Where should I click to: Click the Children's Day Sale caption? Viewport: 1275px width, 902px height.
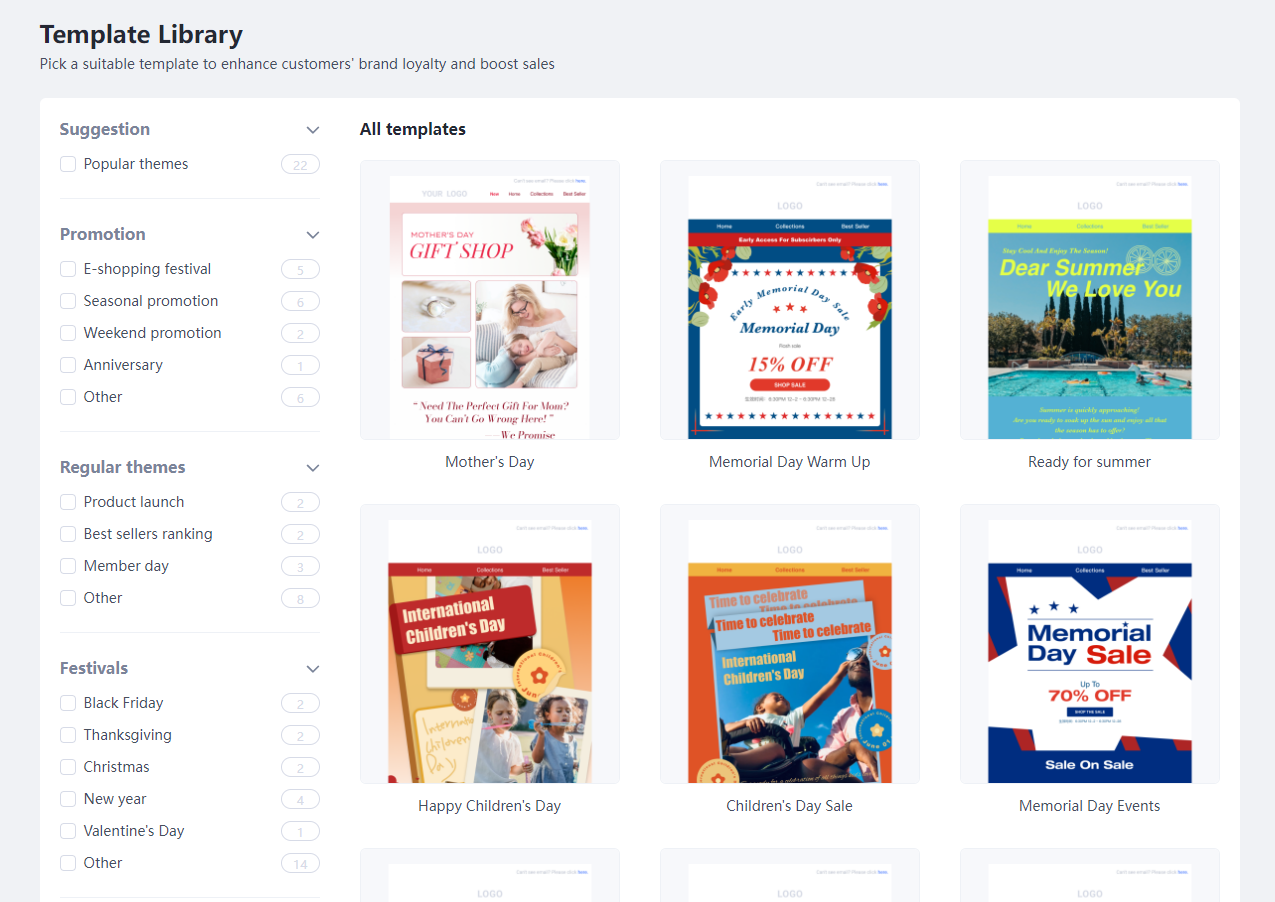pyautogui.click(x=790, y=806)
